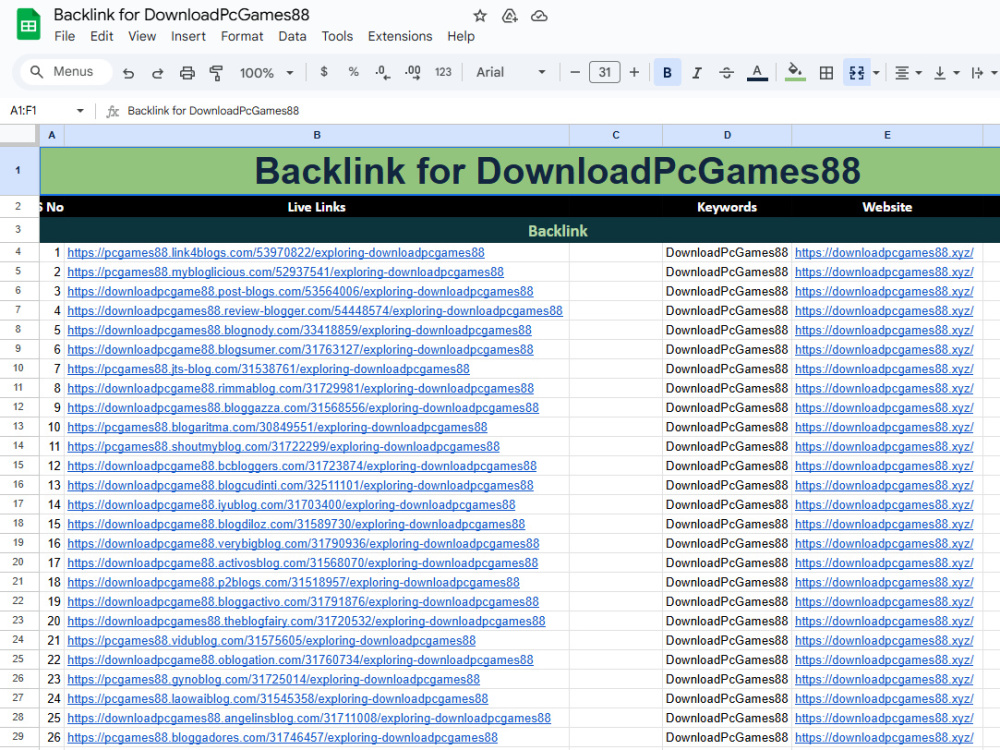Open the fill color picker

click(x=795, y=72)
